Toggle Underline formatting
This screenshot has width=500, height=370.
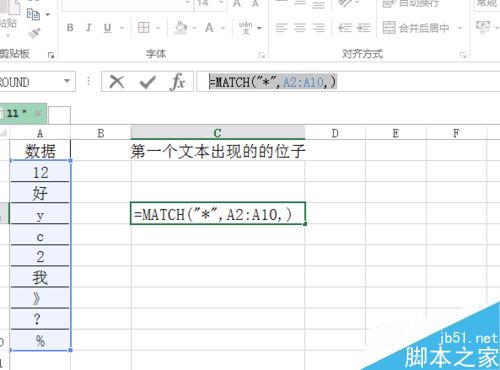107,28
